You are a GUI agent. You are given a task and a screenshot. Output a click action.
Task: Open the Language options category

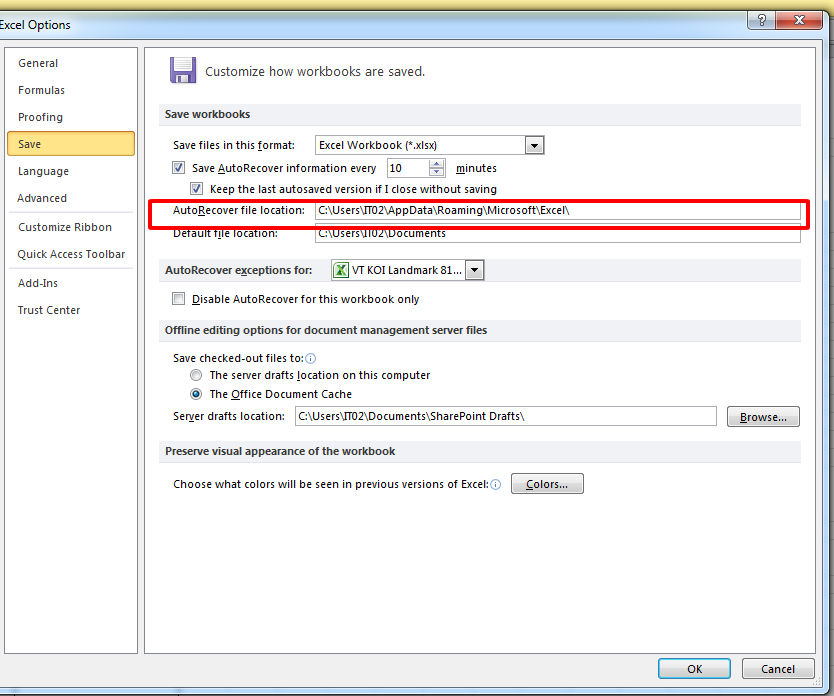pyautogui.click(x=43, y=171)
